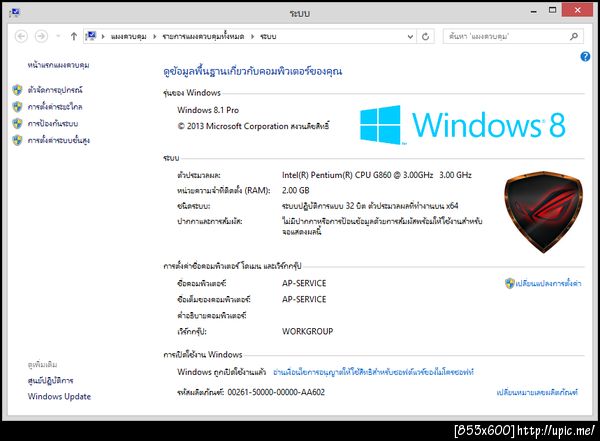Maximize the System window

pos(552,10)
